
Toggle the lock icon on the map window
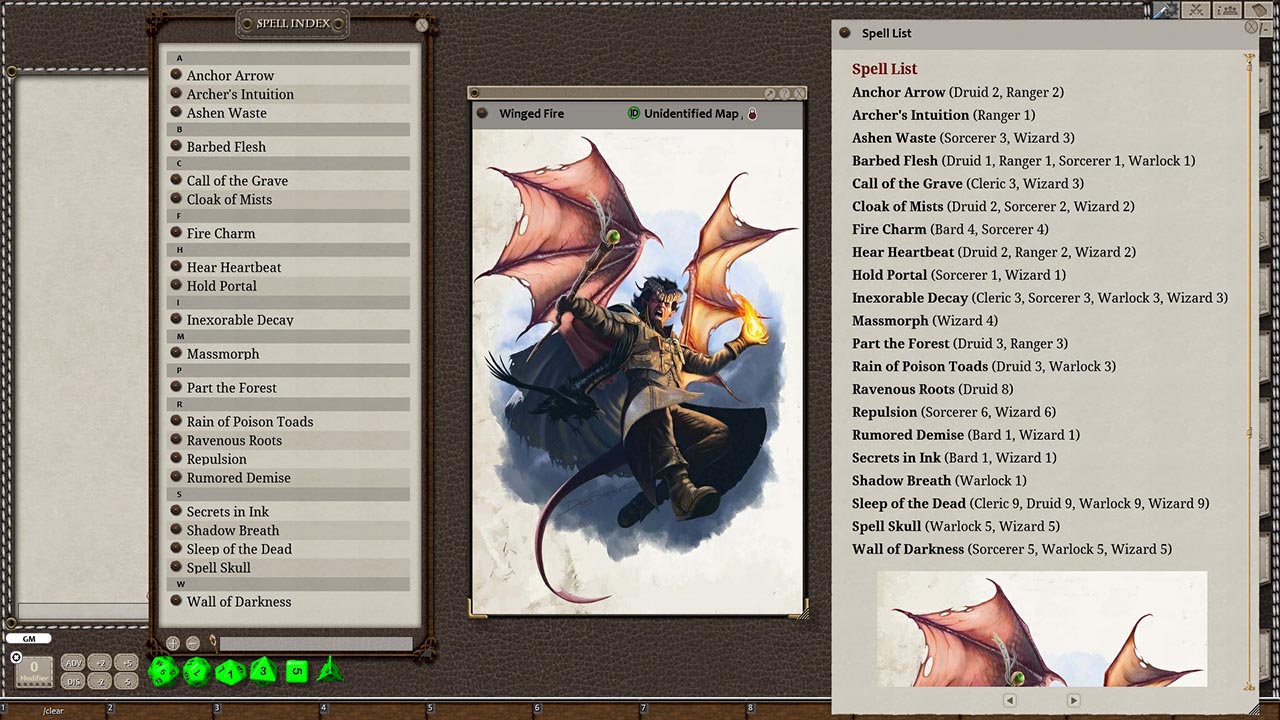coord(753,113)
